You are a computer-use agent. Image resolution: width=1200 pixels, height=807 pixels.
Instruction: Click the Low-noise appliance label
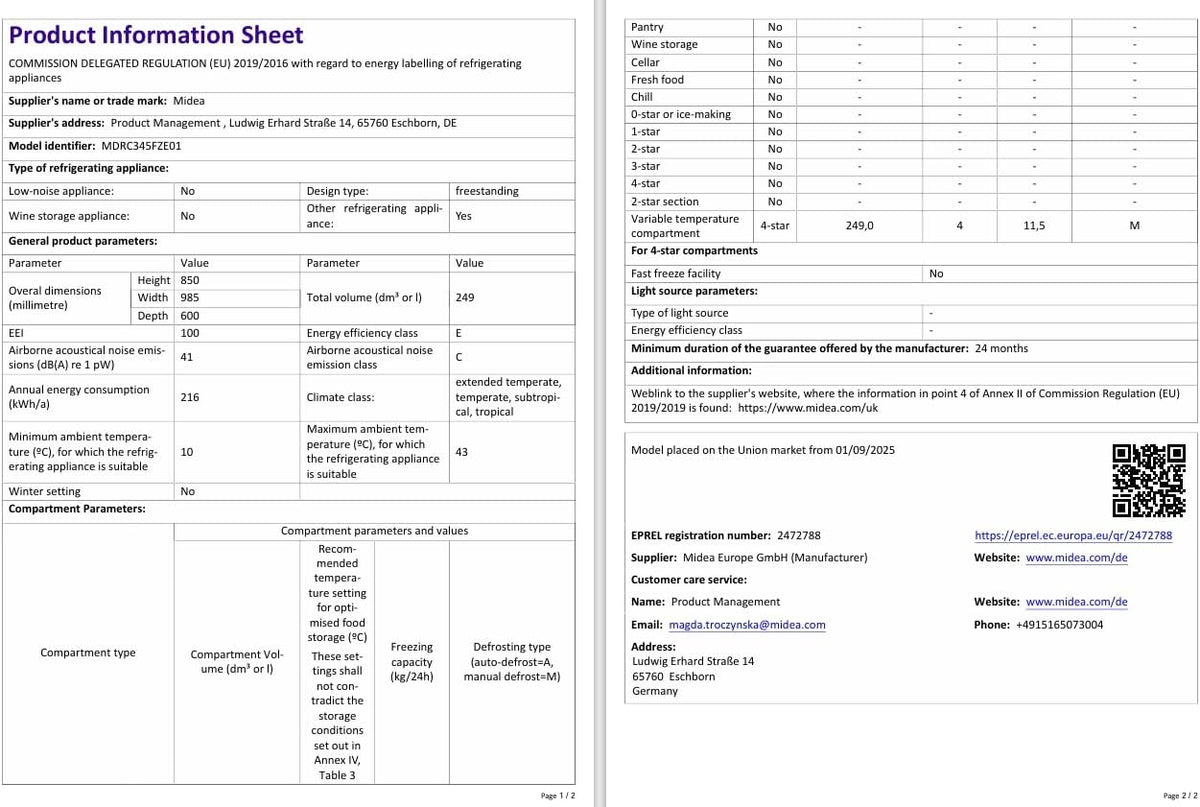61,191
